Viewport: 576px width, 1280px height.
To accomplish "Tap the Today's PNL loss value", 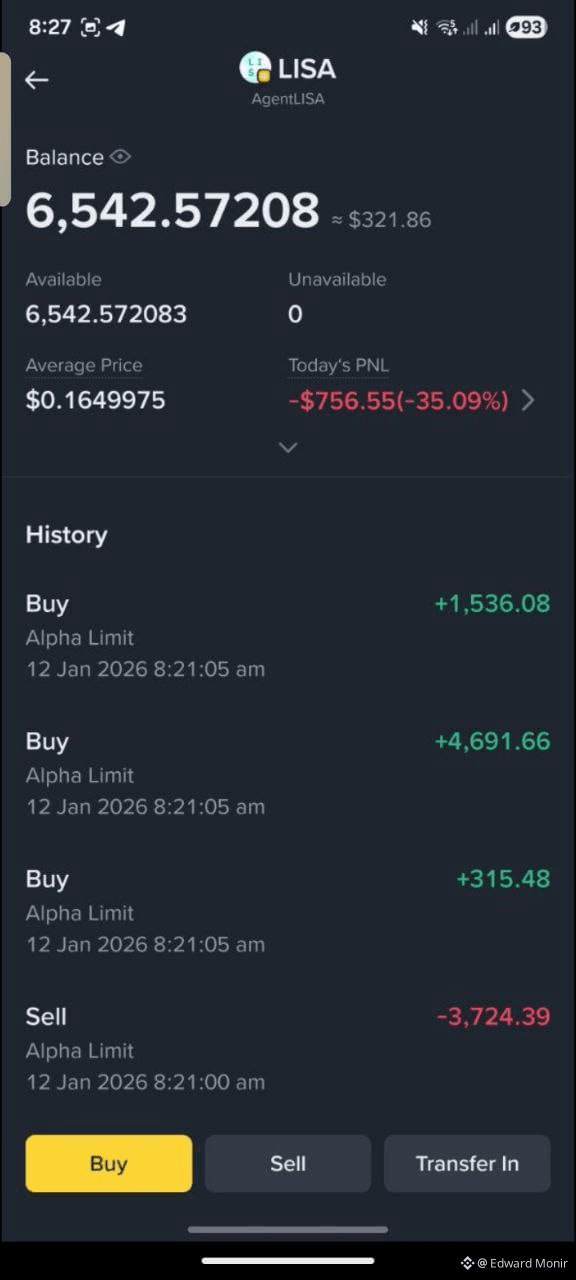I will tap(398, 401).
